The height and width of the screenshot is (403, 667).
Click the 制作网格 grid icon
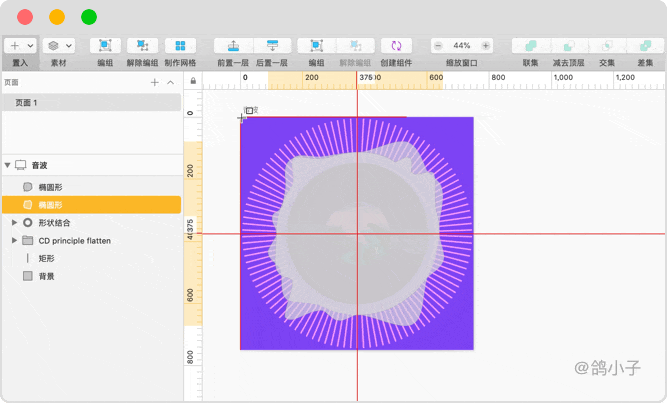pos(180,46)
